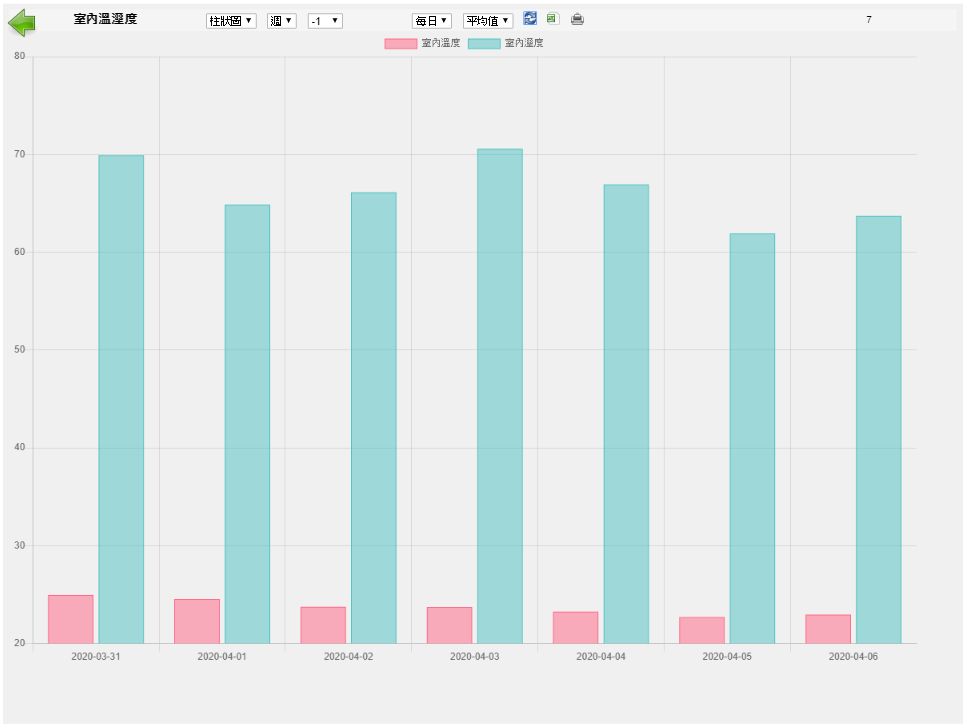Image resolution: width=967 pixels, height=728 pixels.
Task: Print the chart using the printer icon
Action: [577, 19]
